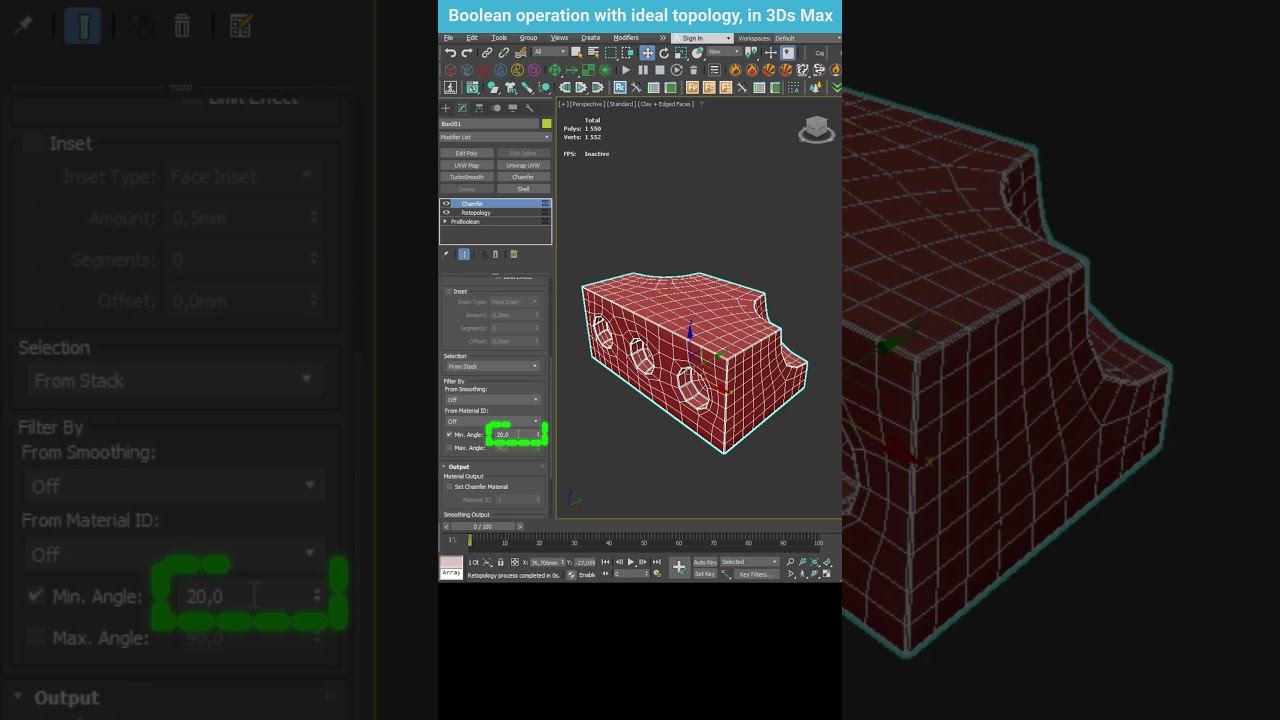Choose the Select Object tool
The image size is (1280, 720).
(x=577, y=53)
